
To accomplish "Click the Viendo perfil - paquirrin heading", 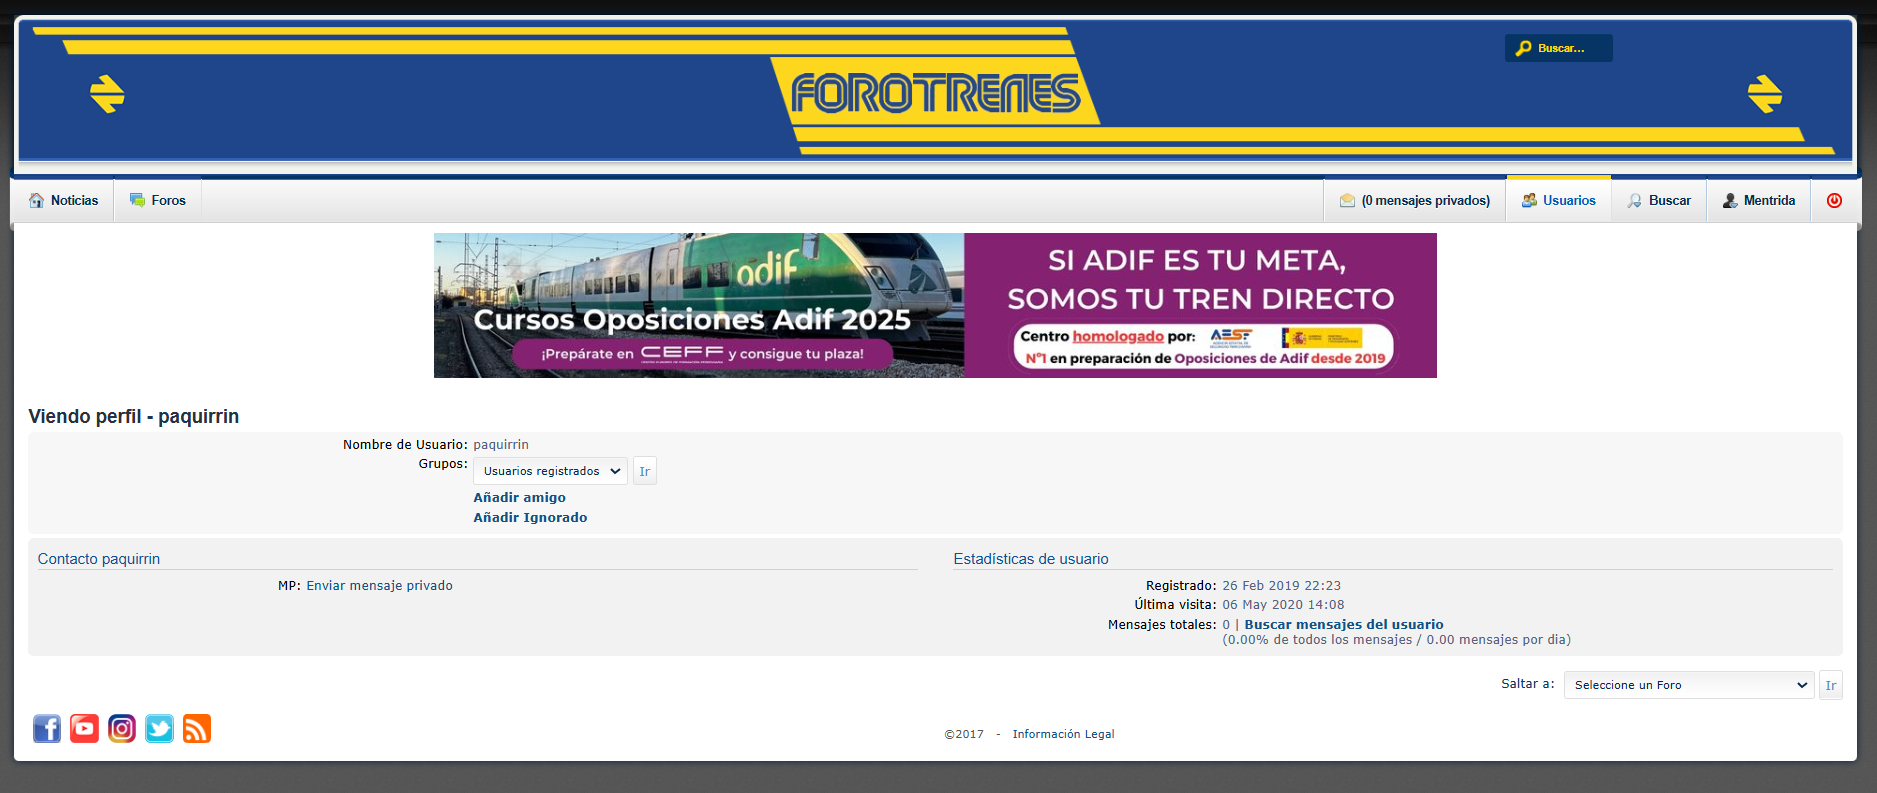I will tap(133, 416).
